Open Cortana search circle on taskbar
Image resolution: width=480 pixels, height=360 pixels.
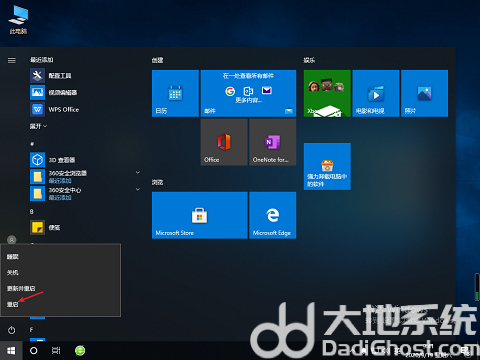click(x=34, y=351)
